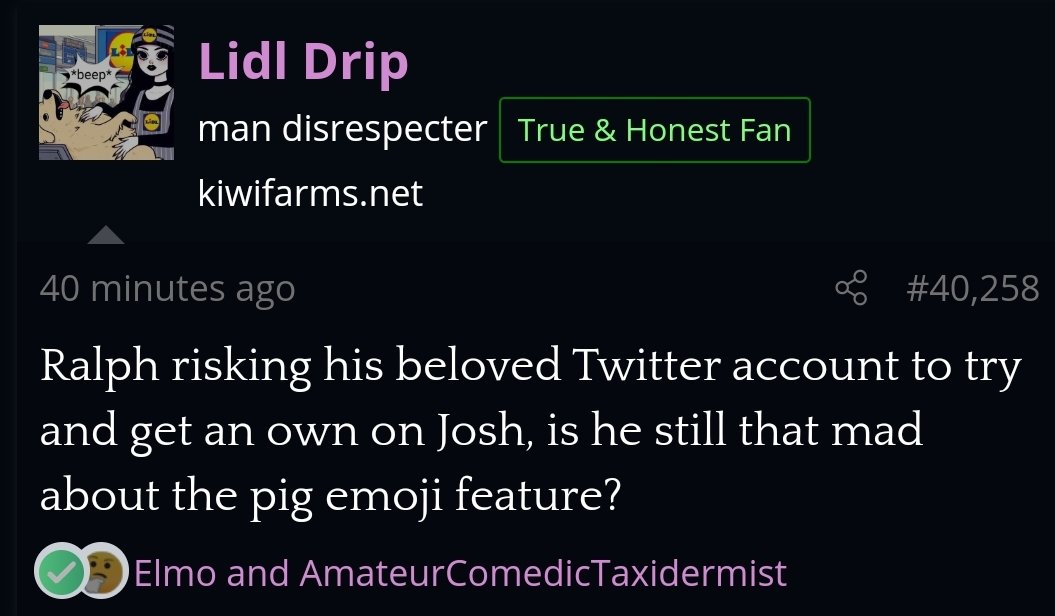This screenshot has height=616, width=1055.
Task: Click the 40 minutes ago timestamp
Action: 168,289
